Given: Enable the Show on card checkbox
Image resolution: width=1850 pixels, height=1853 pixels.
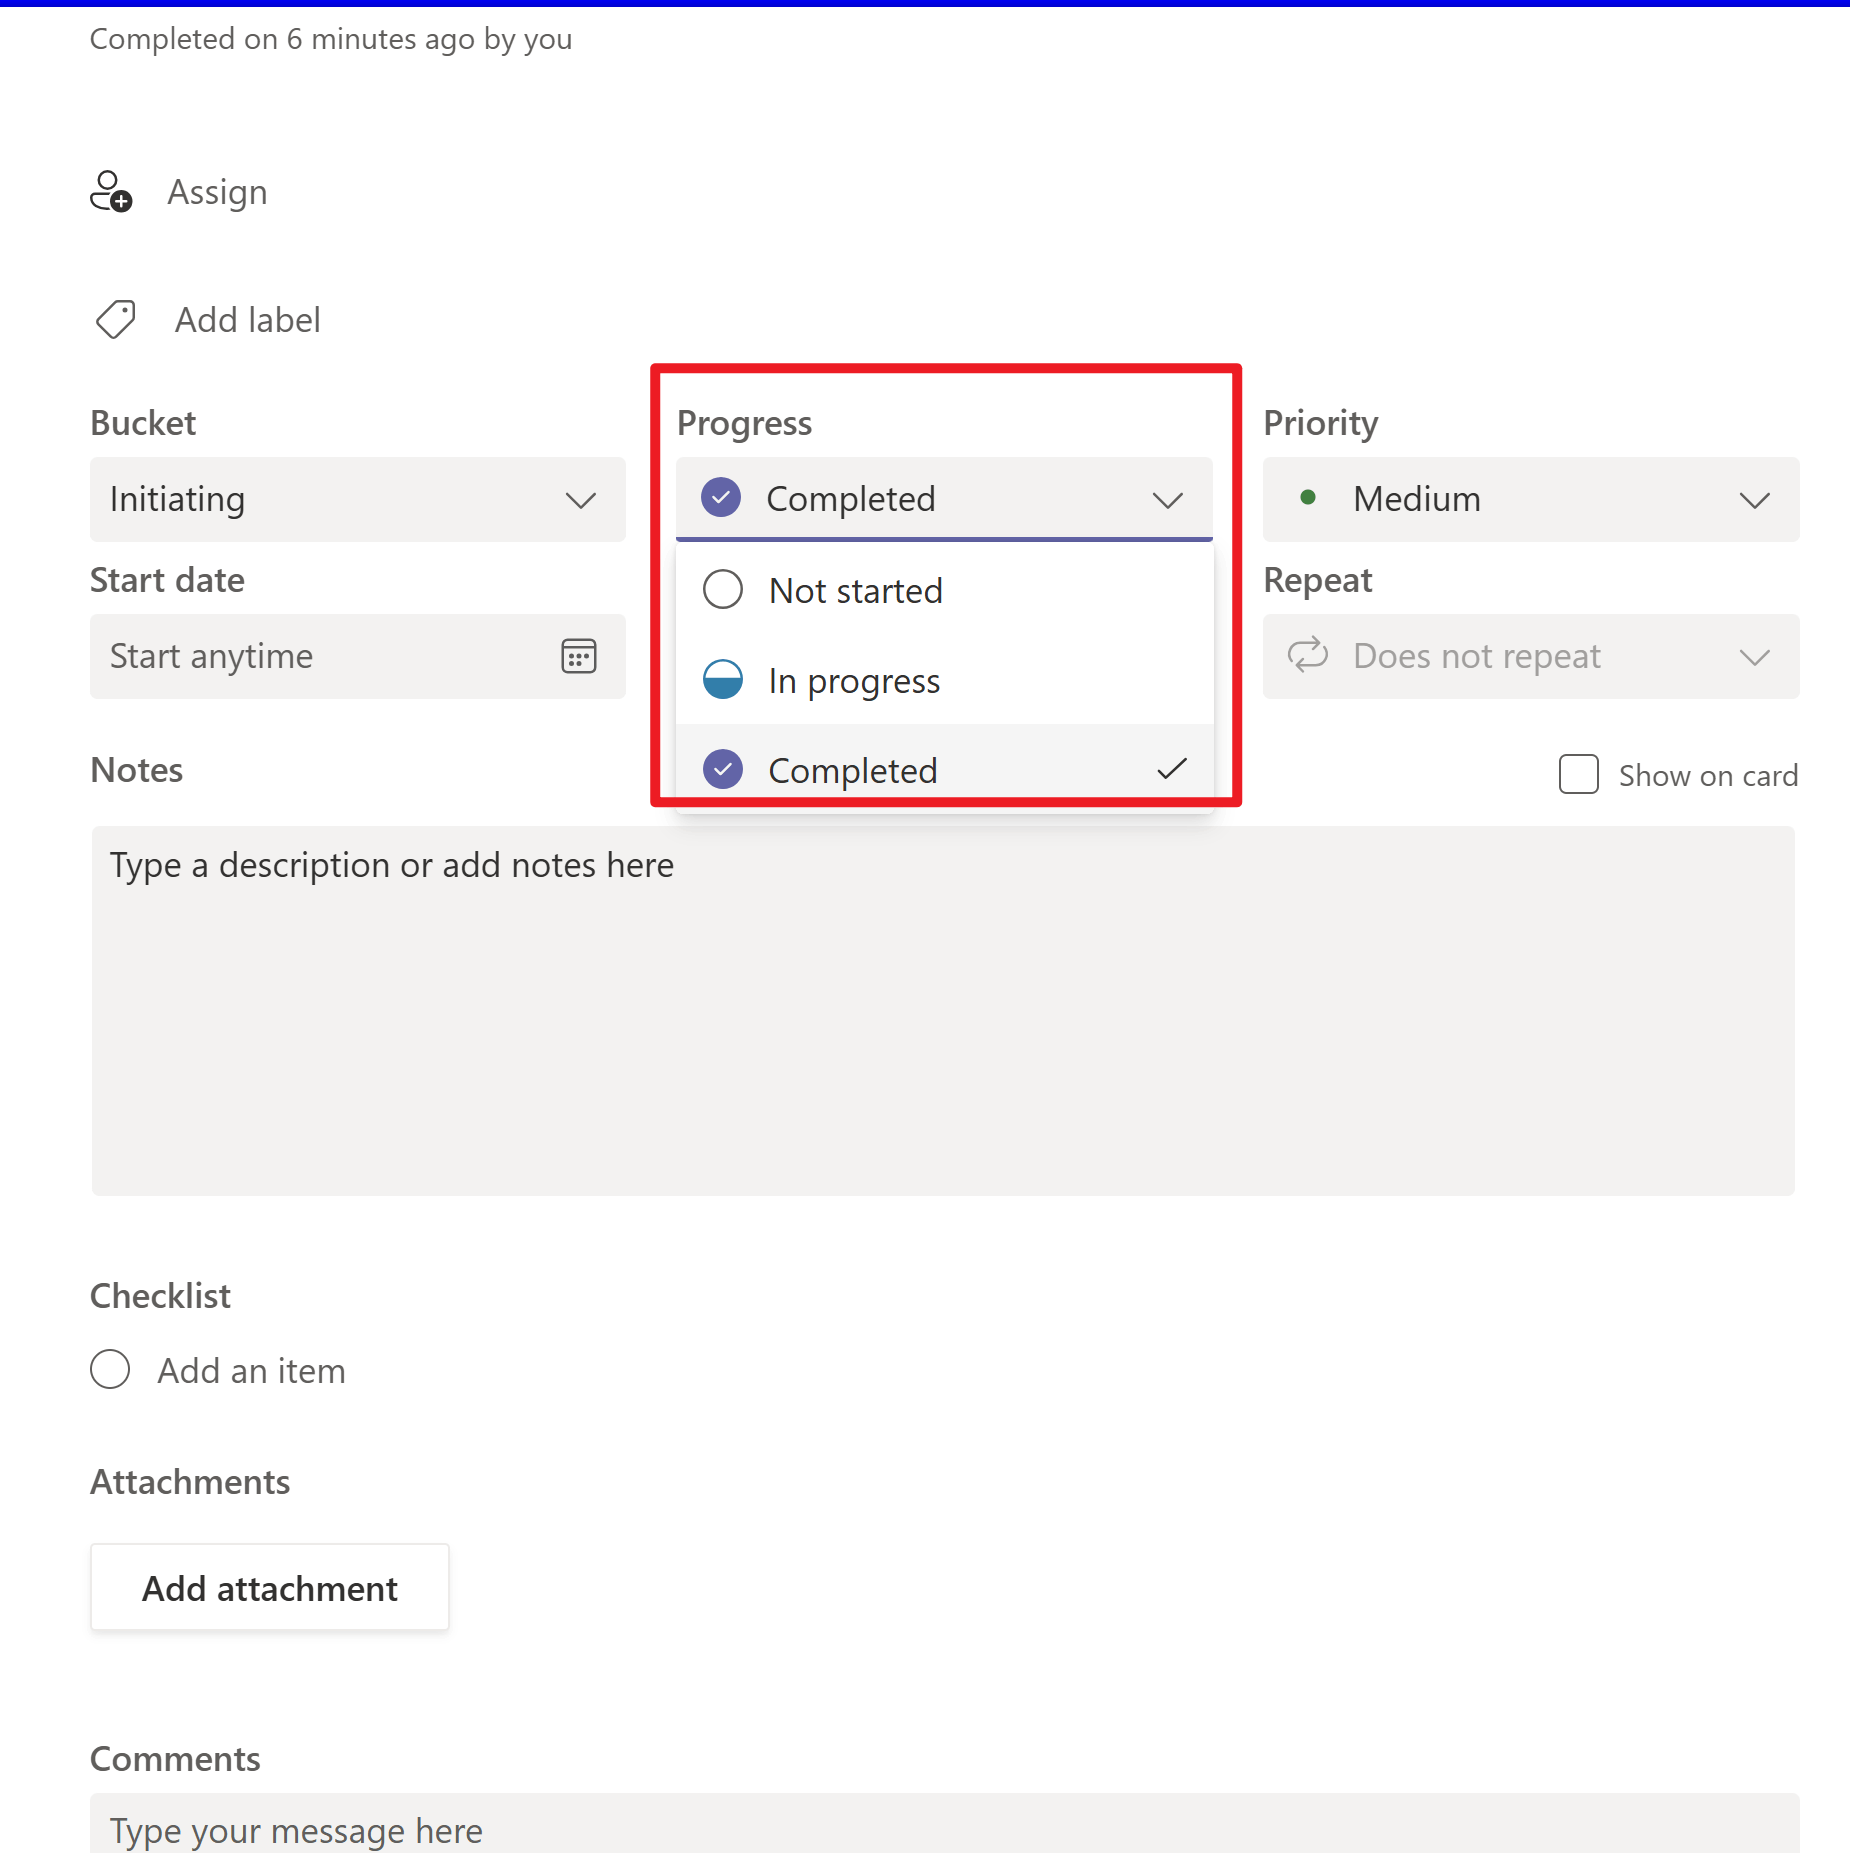Looking at the screenshot, I should pos(1578,774).
